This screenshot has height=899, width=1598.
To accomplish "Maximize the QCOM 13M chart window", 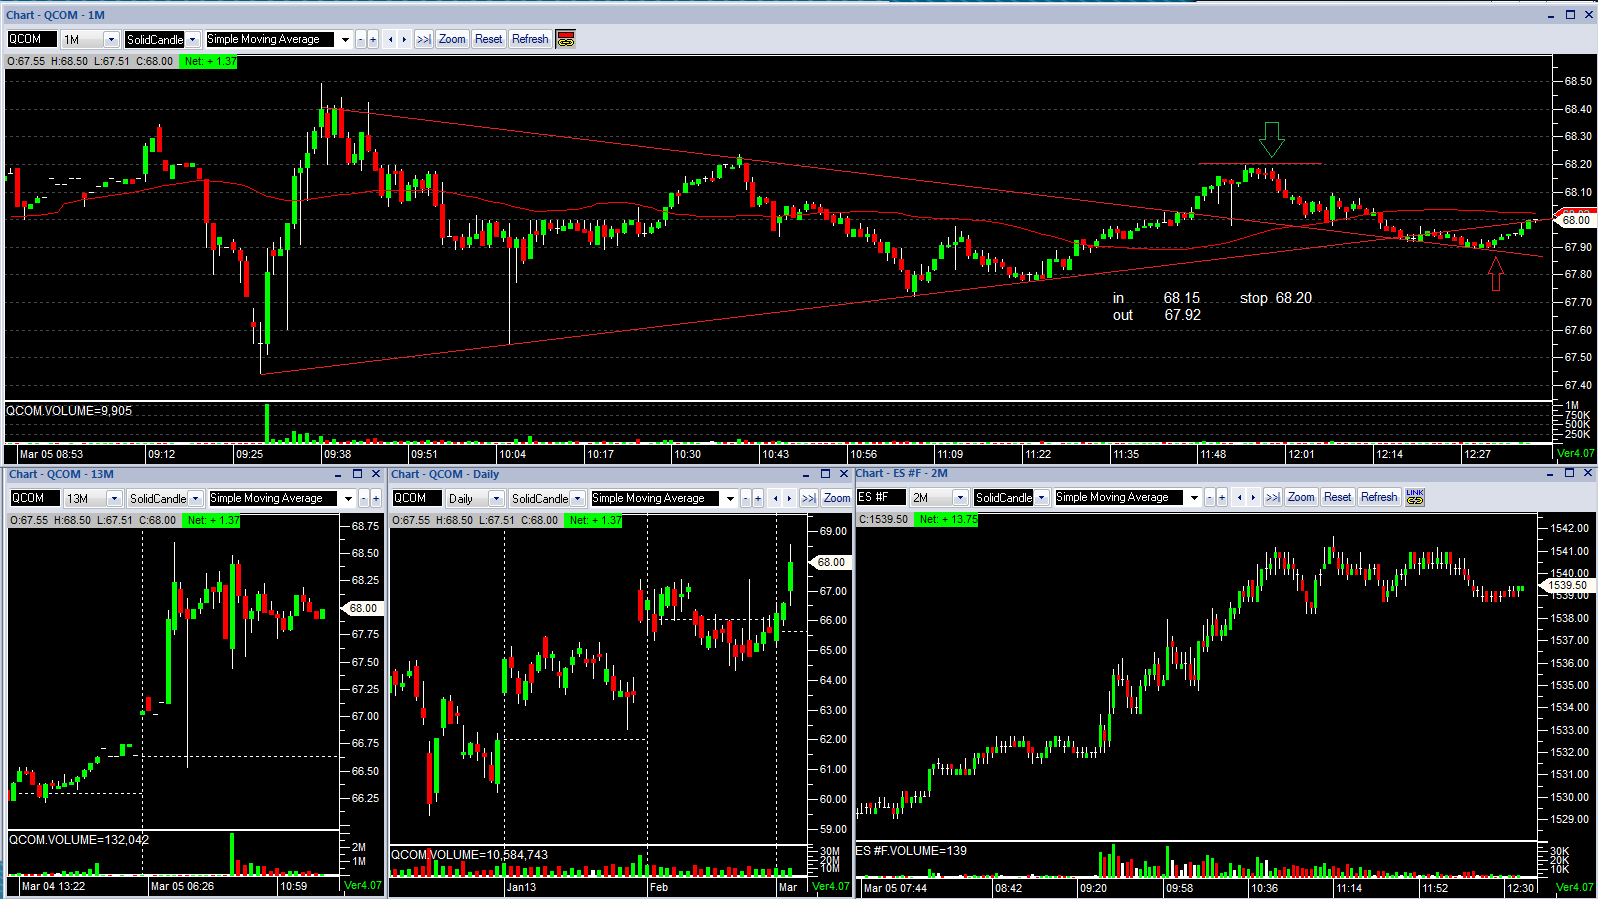I will pos(357,474).
